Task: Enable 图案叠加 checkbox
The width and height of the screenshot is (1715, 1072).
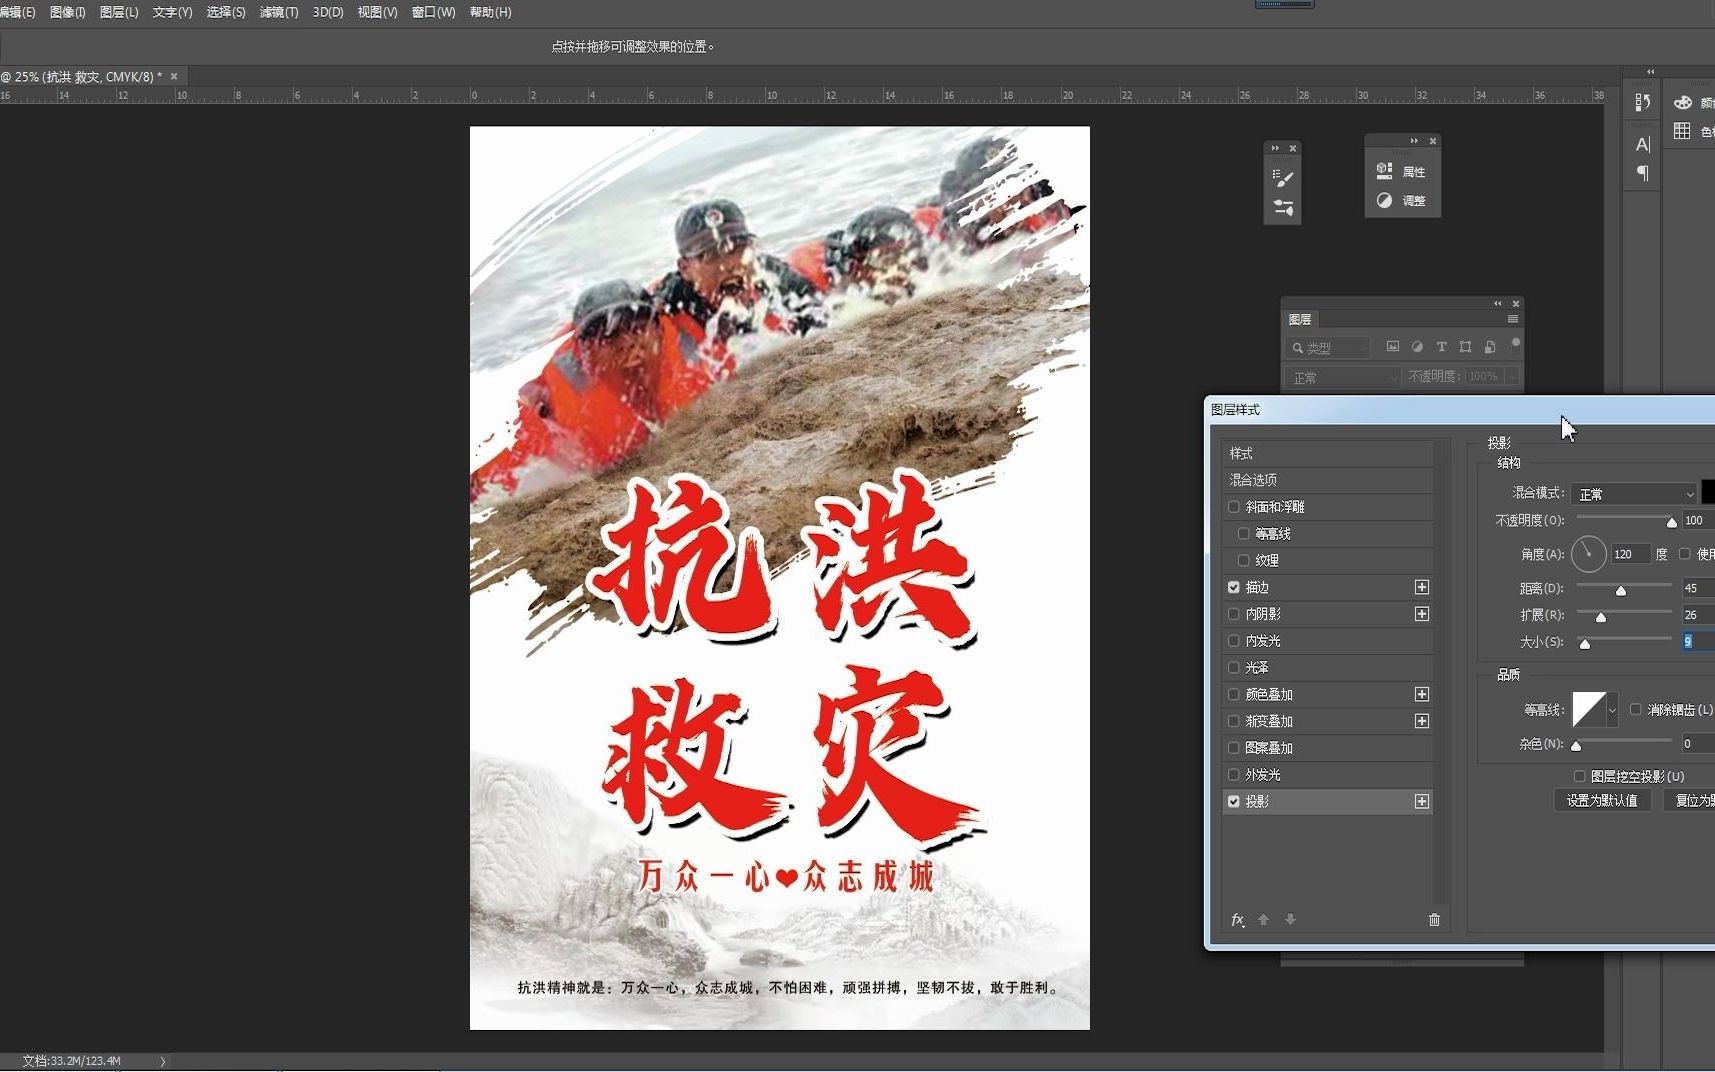Action: coord(1234,747)
